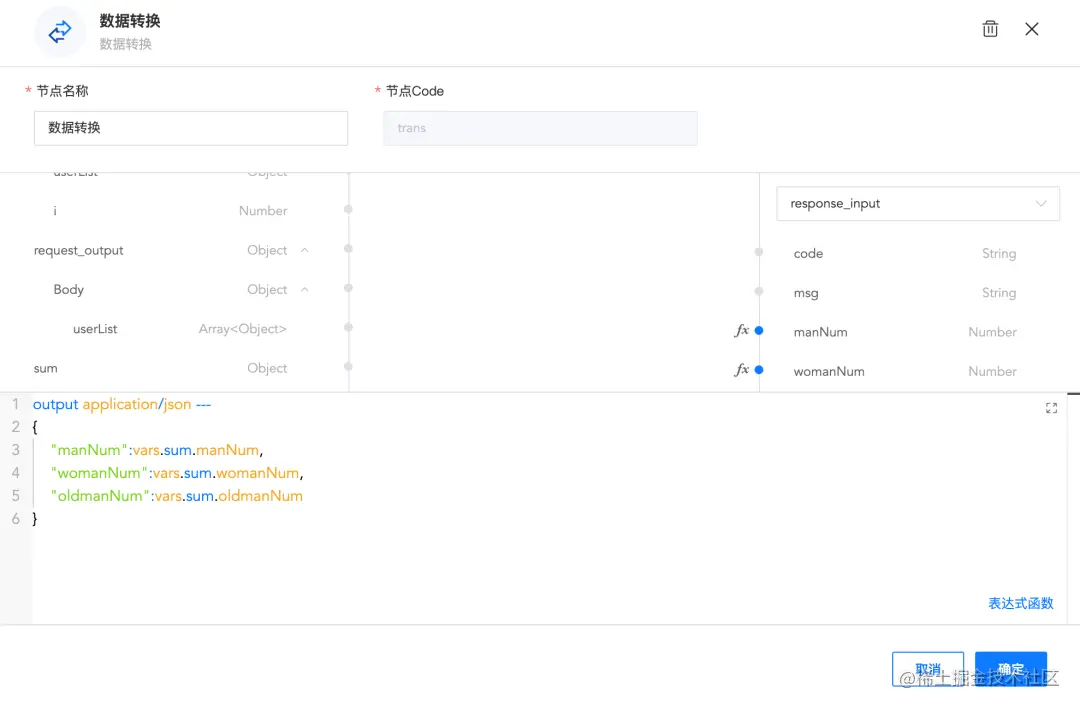Click the connector dot left of msg
The width and height of the screenshot is (1080, 709).
(759, 291)
